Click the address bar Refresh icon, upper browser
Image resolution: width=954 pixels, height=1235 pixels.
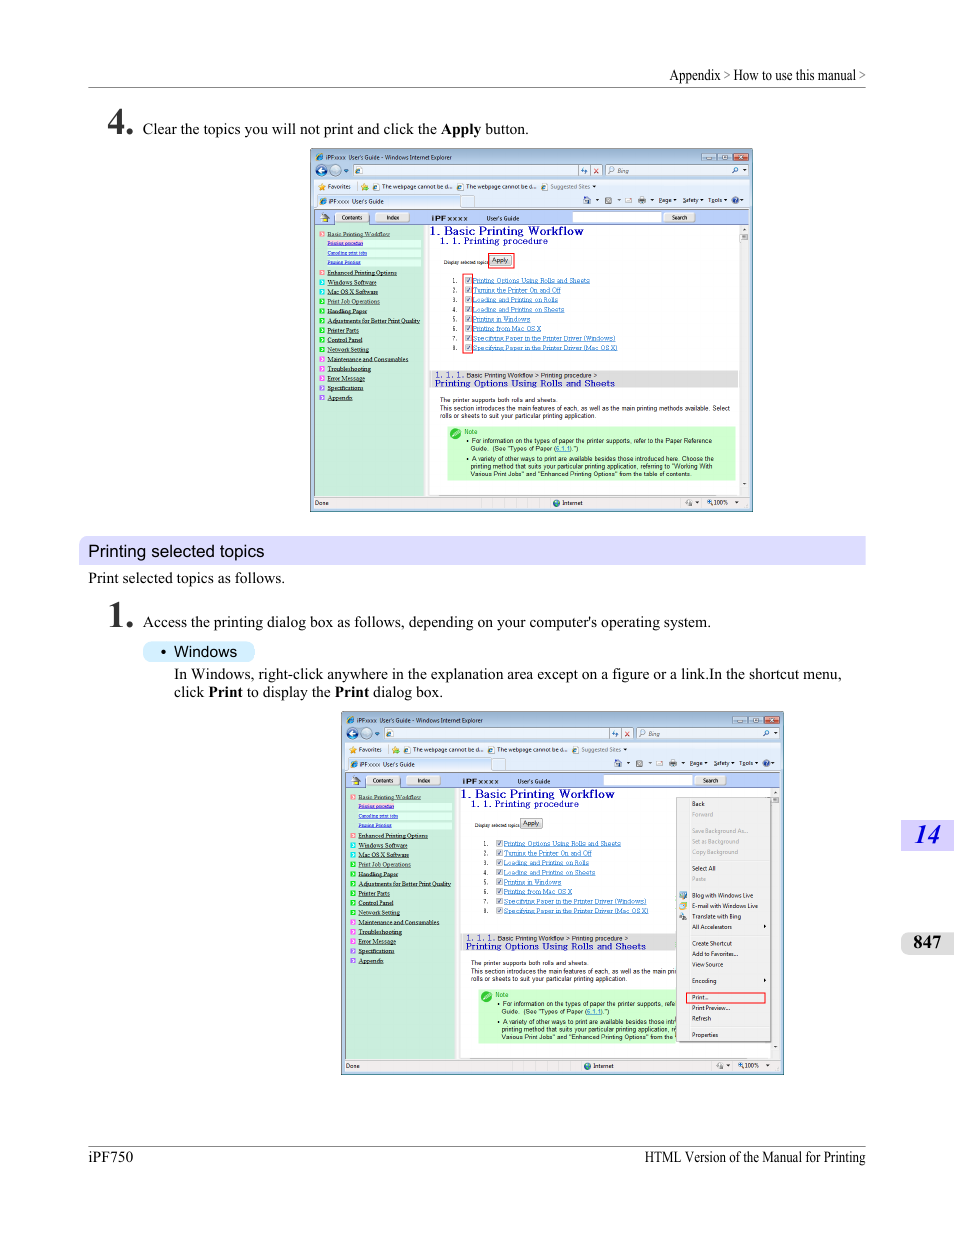[585, 171]
